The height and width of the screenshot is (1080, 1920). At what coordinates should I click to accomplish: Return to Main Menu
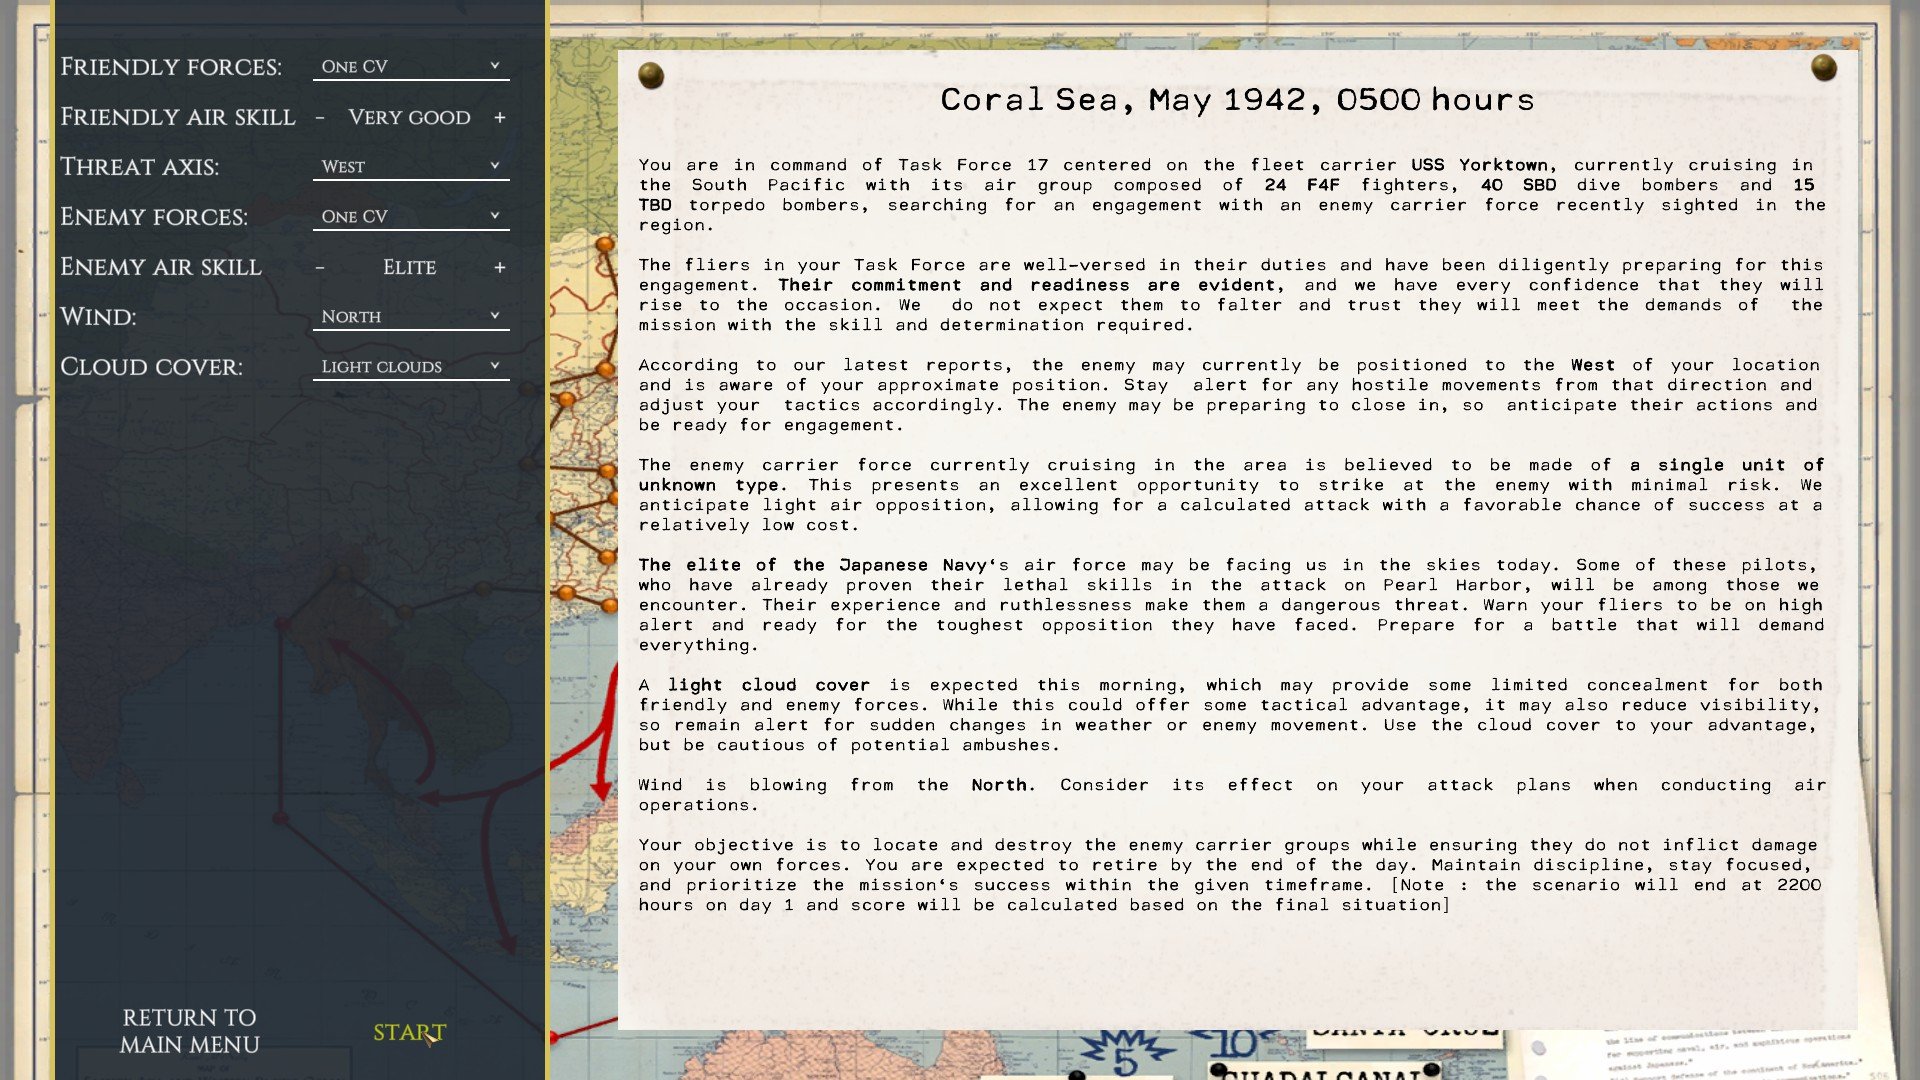(189, 1031)
